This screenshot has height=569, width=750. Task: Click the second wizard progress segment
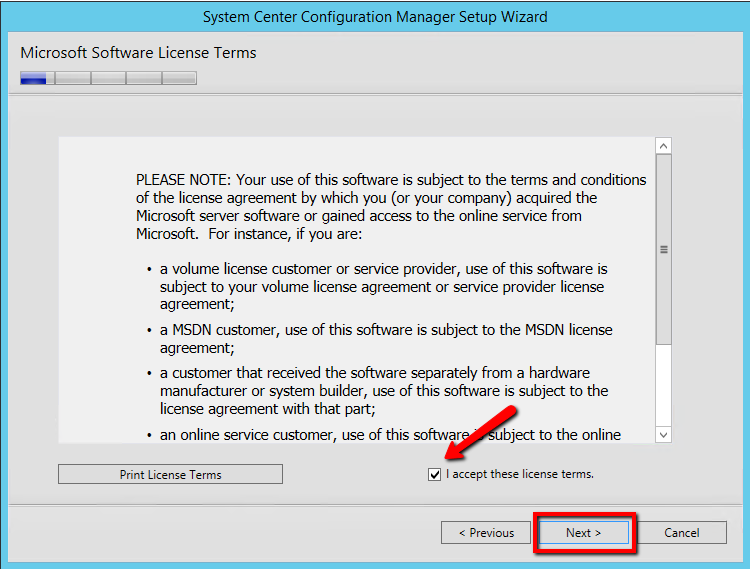[73, 78]
